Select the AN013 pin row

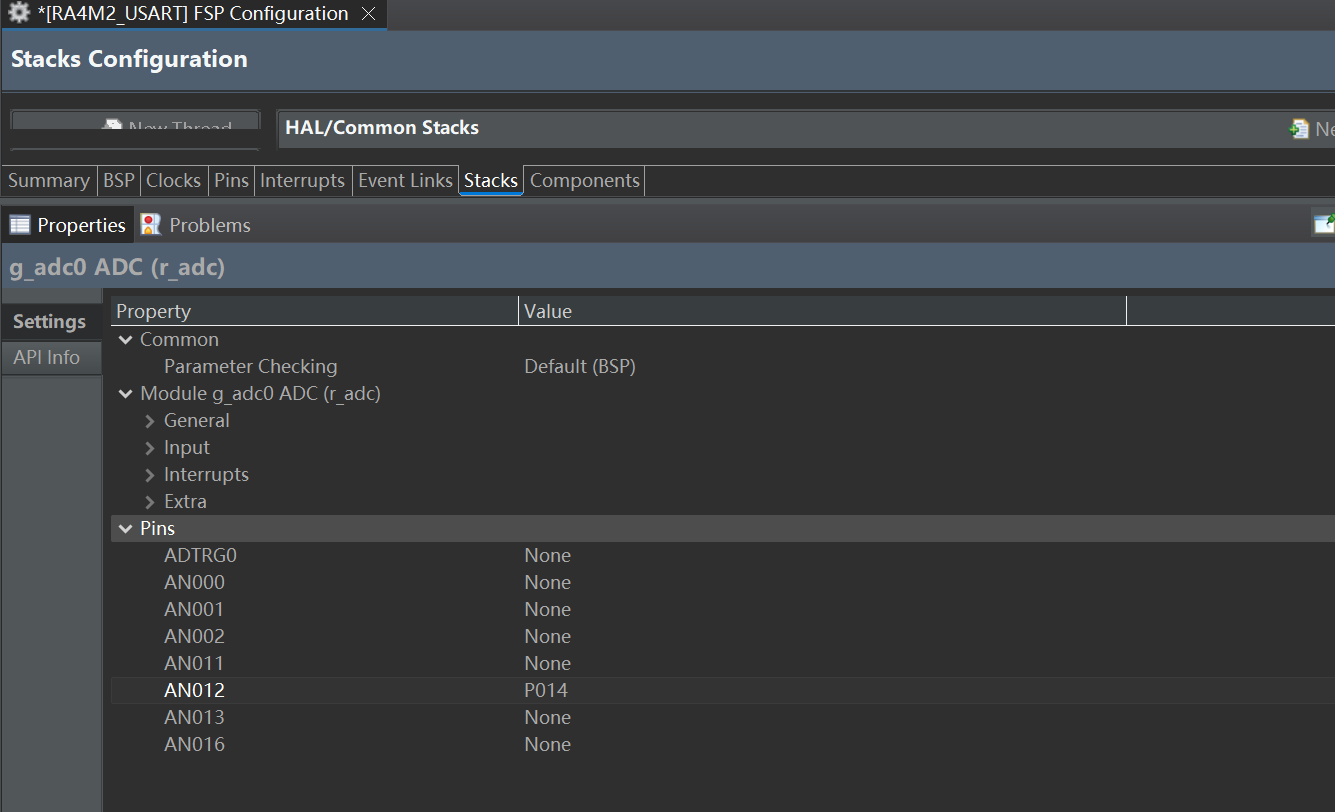point(722,718)
